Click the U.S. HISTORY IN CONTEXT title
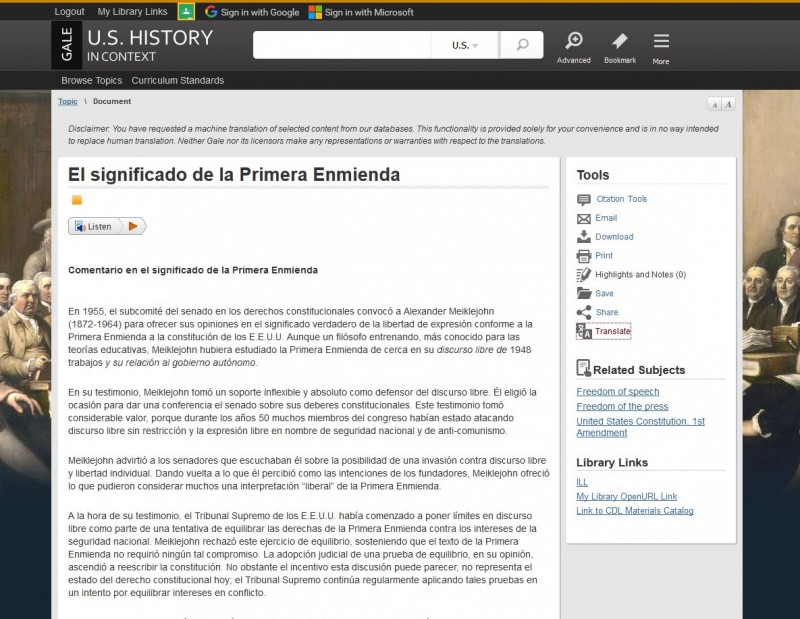 point(150,45)
